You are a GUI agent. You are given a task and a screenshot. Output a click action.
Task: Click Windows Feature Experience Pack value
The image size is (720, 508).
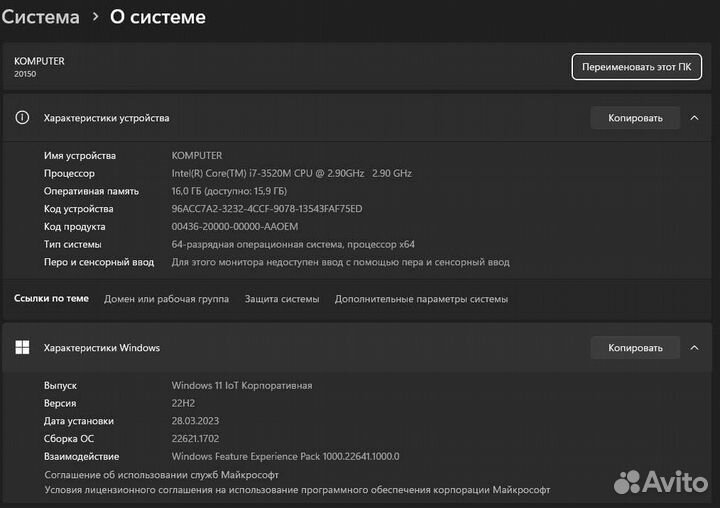[x=285, y=457]
